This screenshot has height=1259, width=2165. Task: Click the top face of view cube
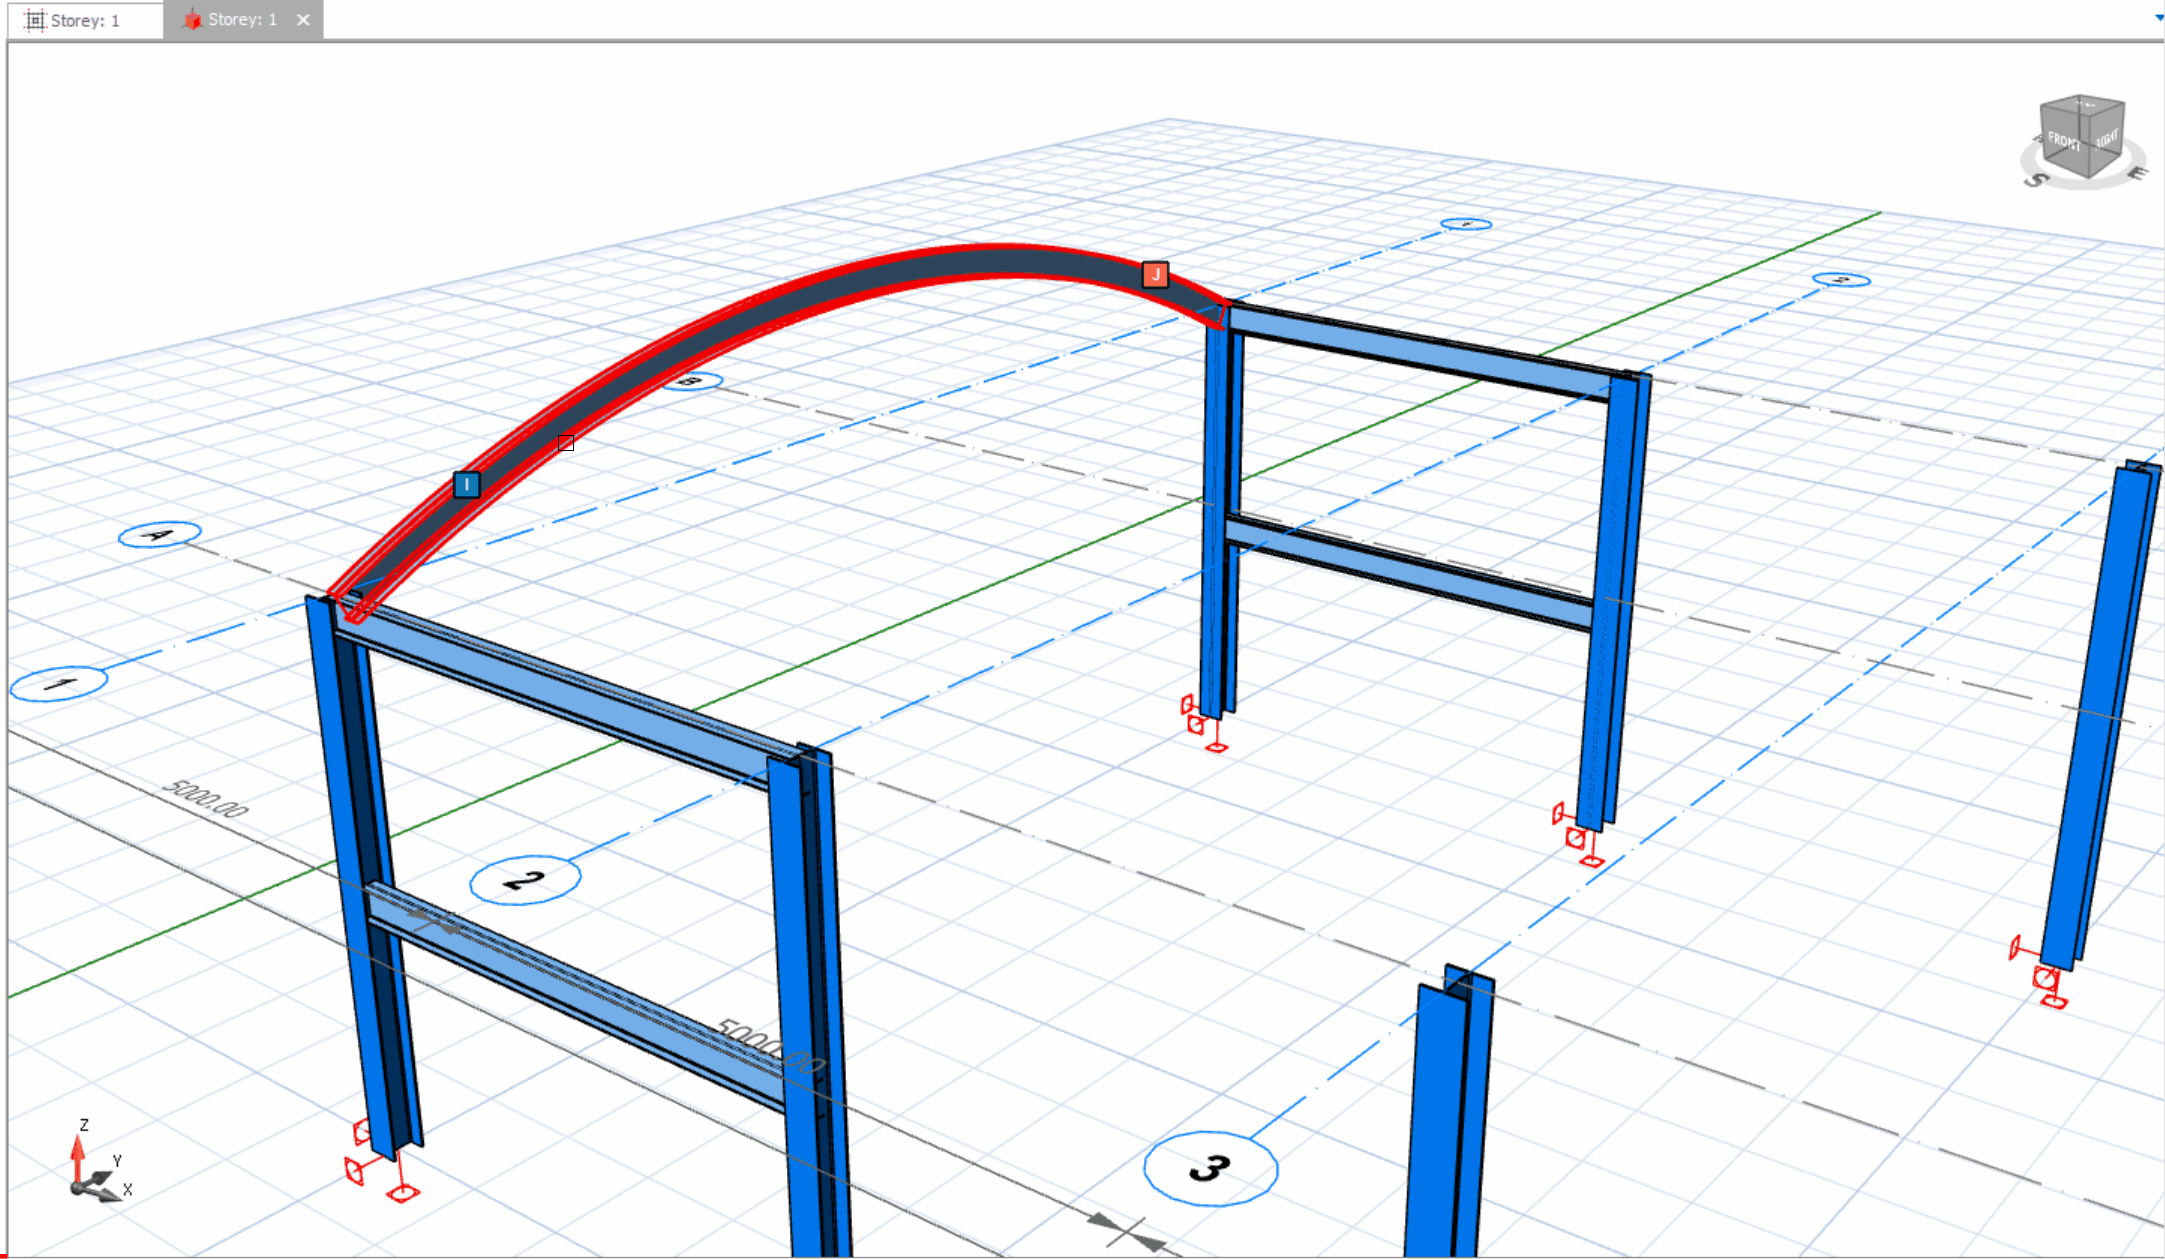click(2084, 105)
